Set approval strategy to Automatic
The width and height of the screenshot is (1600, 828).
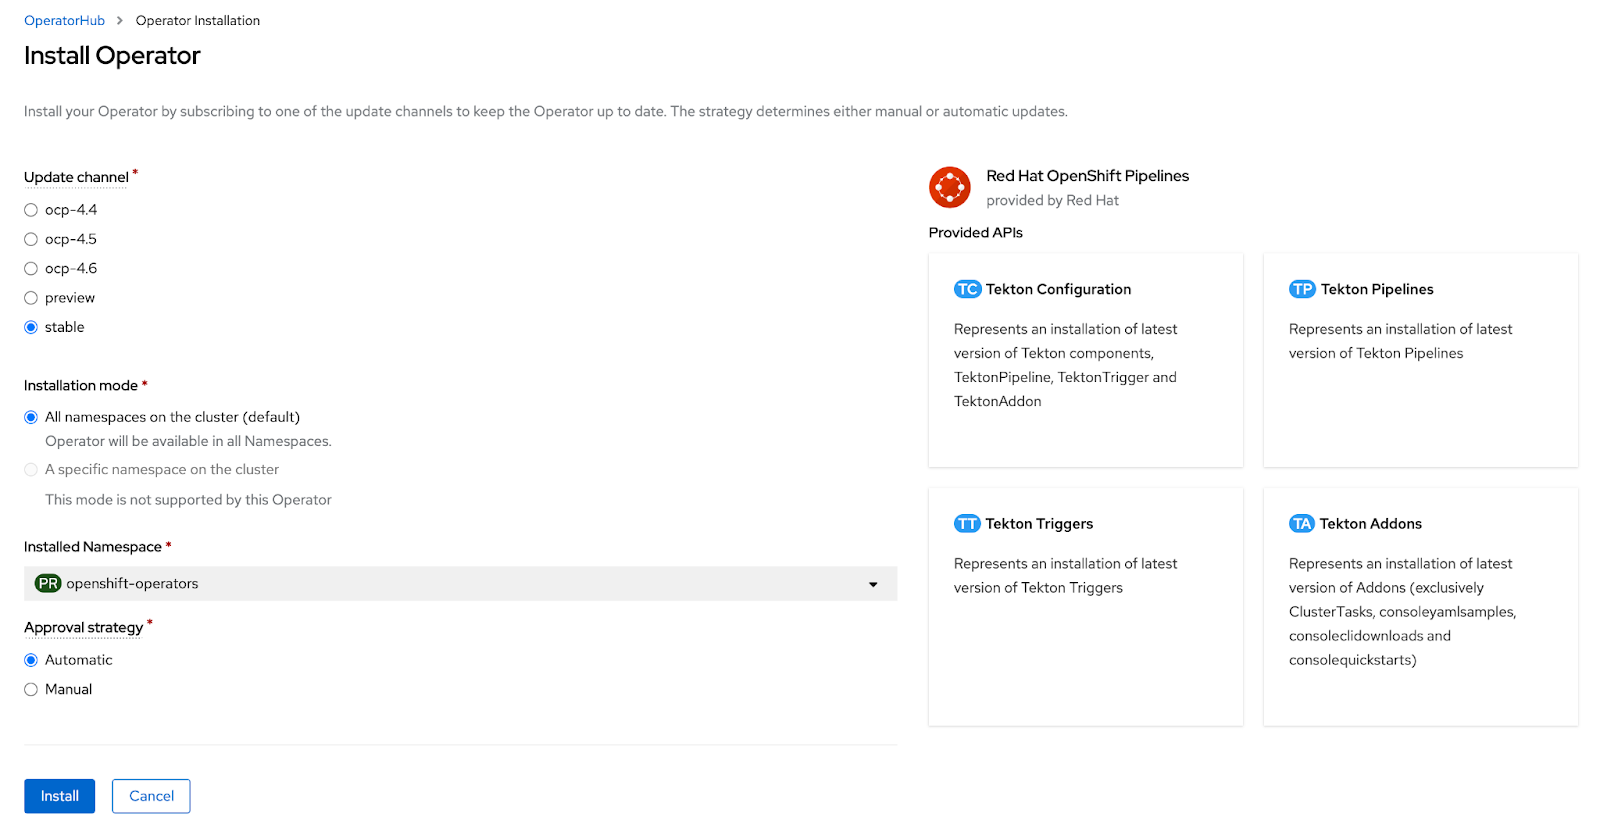click(31, 660)
